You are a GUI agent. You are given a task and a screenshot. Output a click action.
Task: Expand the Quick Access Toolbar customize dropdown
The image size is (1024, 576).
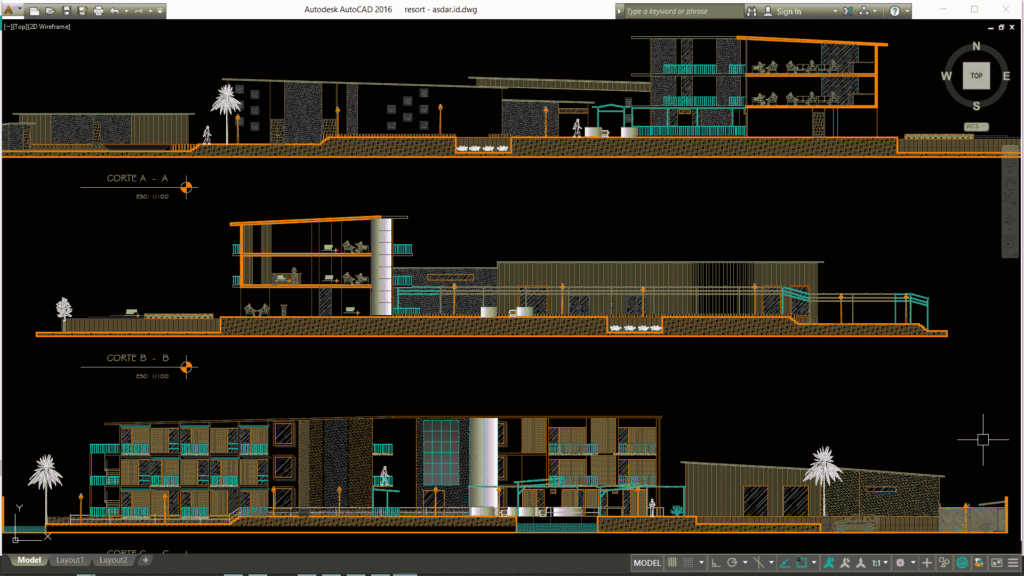[x=162, y=11]
